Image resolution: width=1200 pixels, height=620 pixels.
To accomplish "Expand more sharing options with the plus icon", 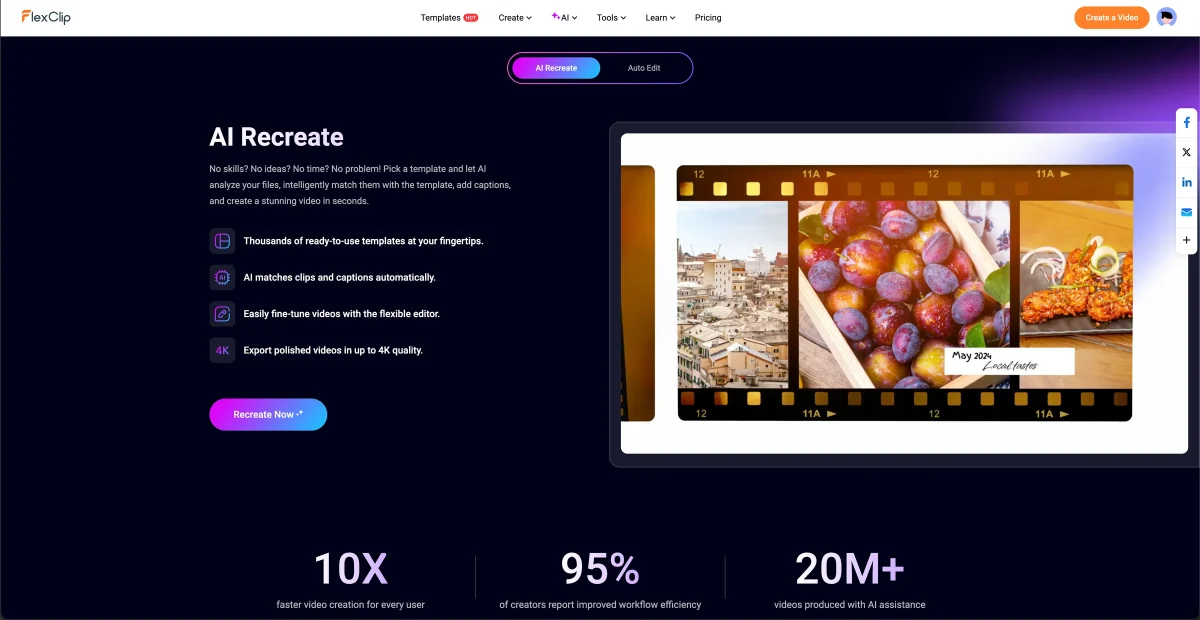I will pos(1186,240).
